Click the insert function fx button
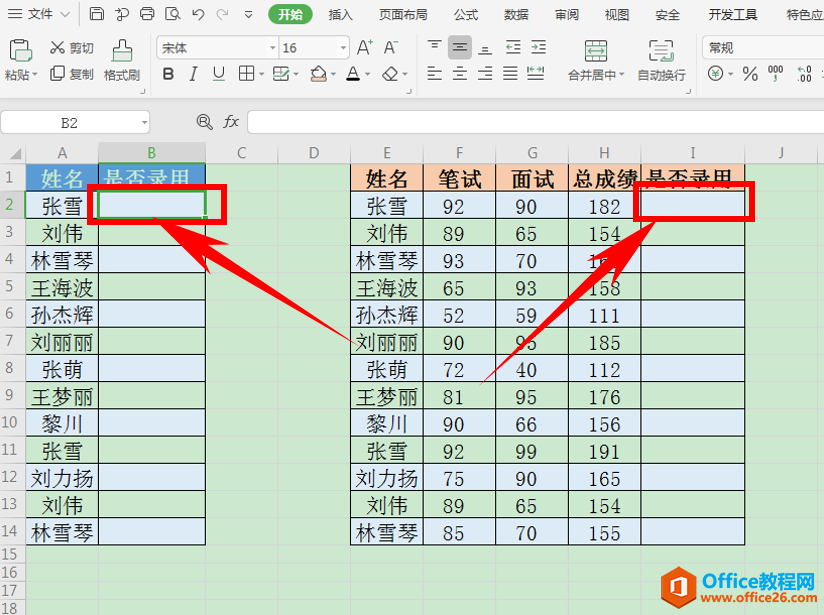Screen dimensions: 824x615 [x=231, y=122]
